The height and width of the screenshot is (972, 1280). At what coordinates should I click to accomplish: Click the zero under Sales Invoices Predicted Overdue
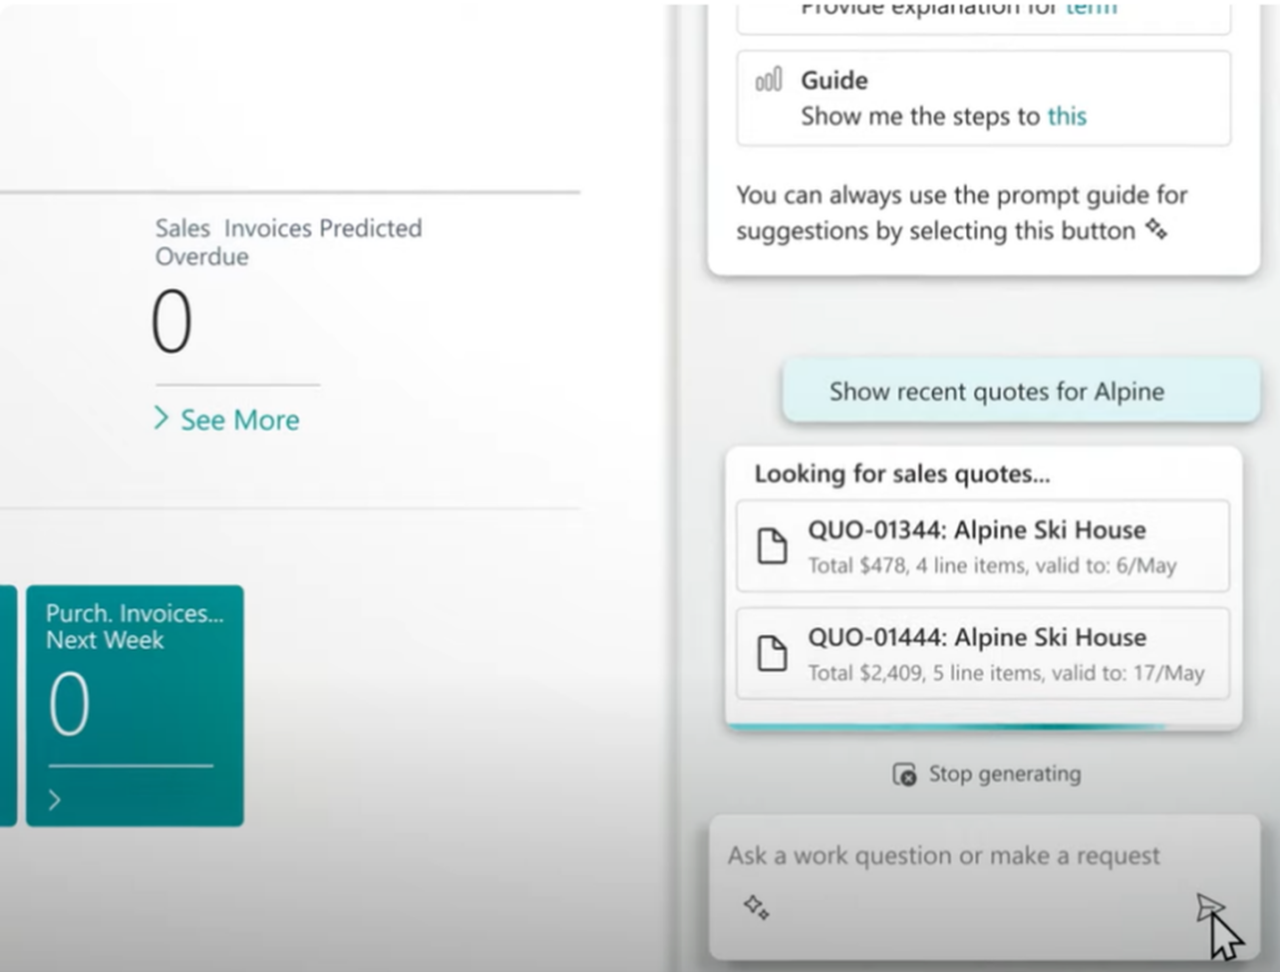(x=172, y=318)
